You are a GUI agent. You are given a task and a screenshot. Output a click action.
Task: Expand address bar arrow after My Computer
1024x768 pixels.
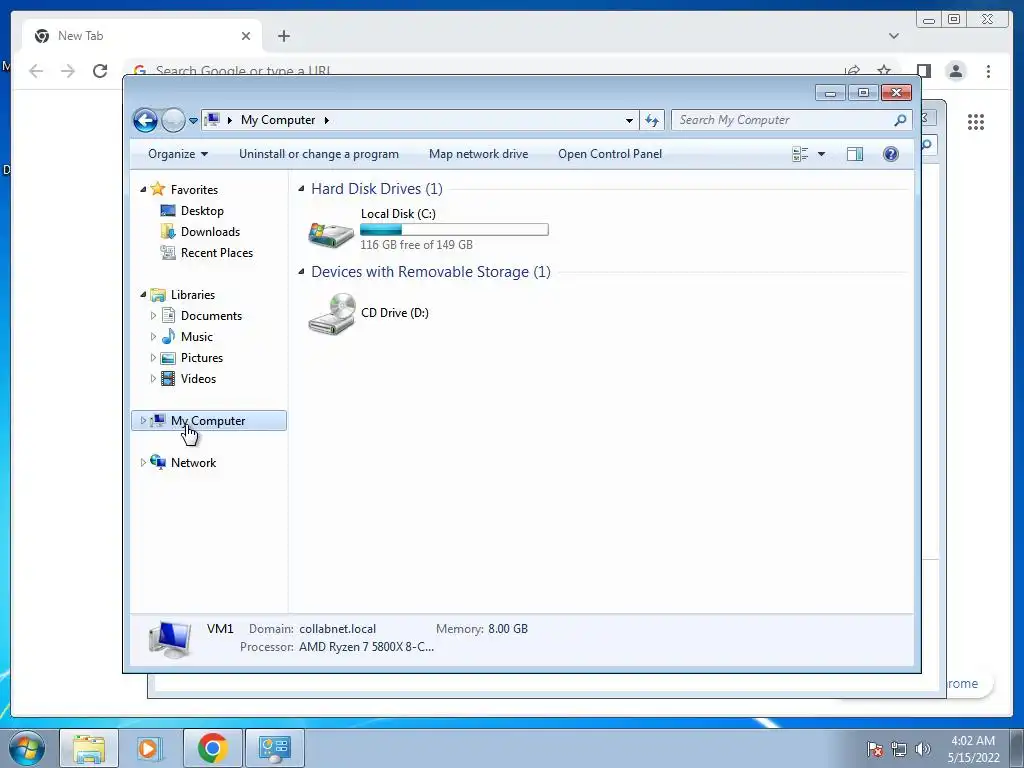tap(327, 120)
